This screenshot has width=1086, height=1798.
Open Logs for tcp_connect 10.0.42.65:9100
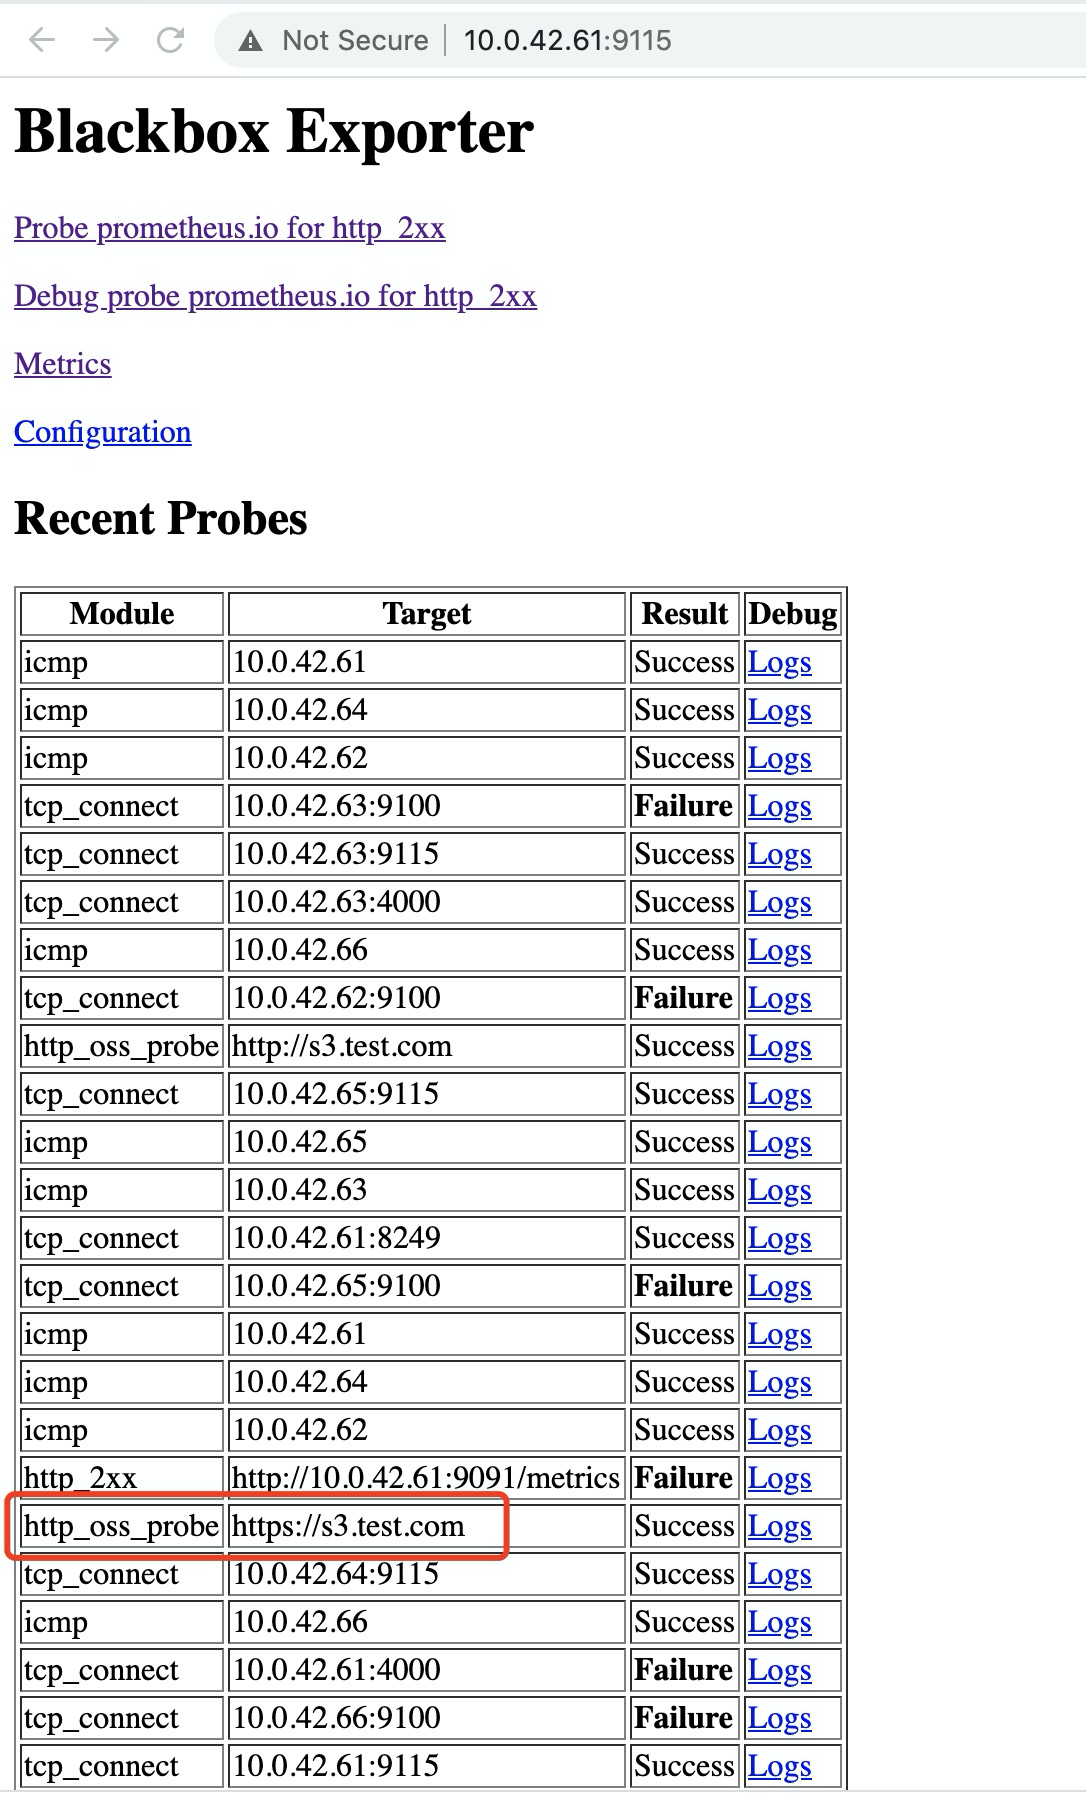pyautogui.click(x=779, y=1286)
